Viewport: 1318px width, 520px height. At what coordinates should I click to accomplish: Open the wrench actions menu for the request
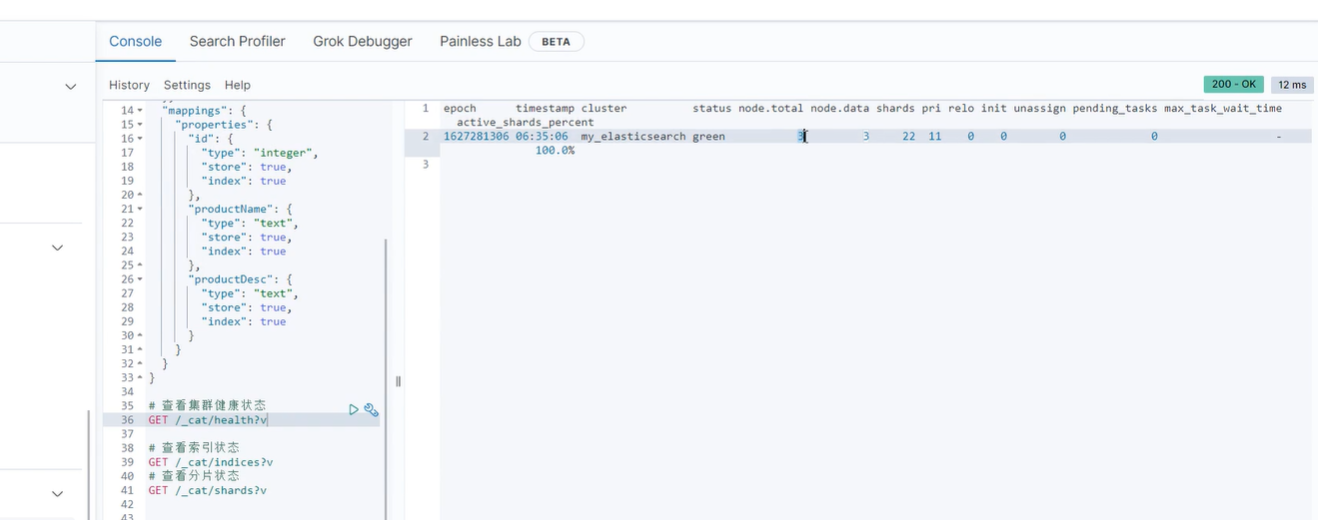pyautogui.click(x=371, y=409)
